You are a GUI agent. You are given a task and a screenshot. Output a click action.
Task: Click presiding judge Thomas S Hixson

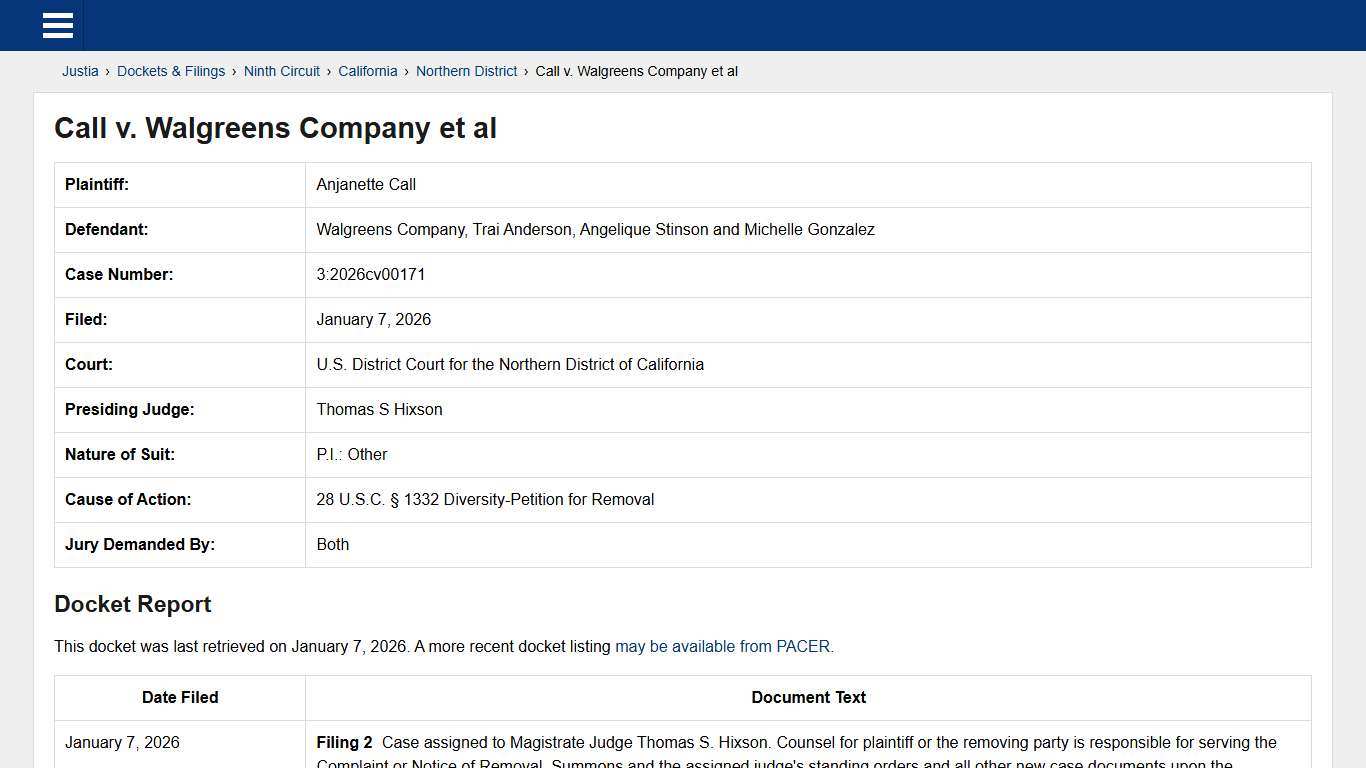379,409
